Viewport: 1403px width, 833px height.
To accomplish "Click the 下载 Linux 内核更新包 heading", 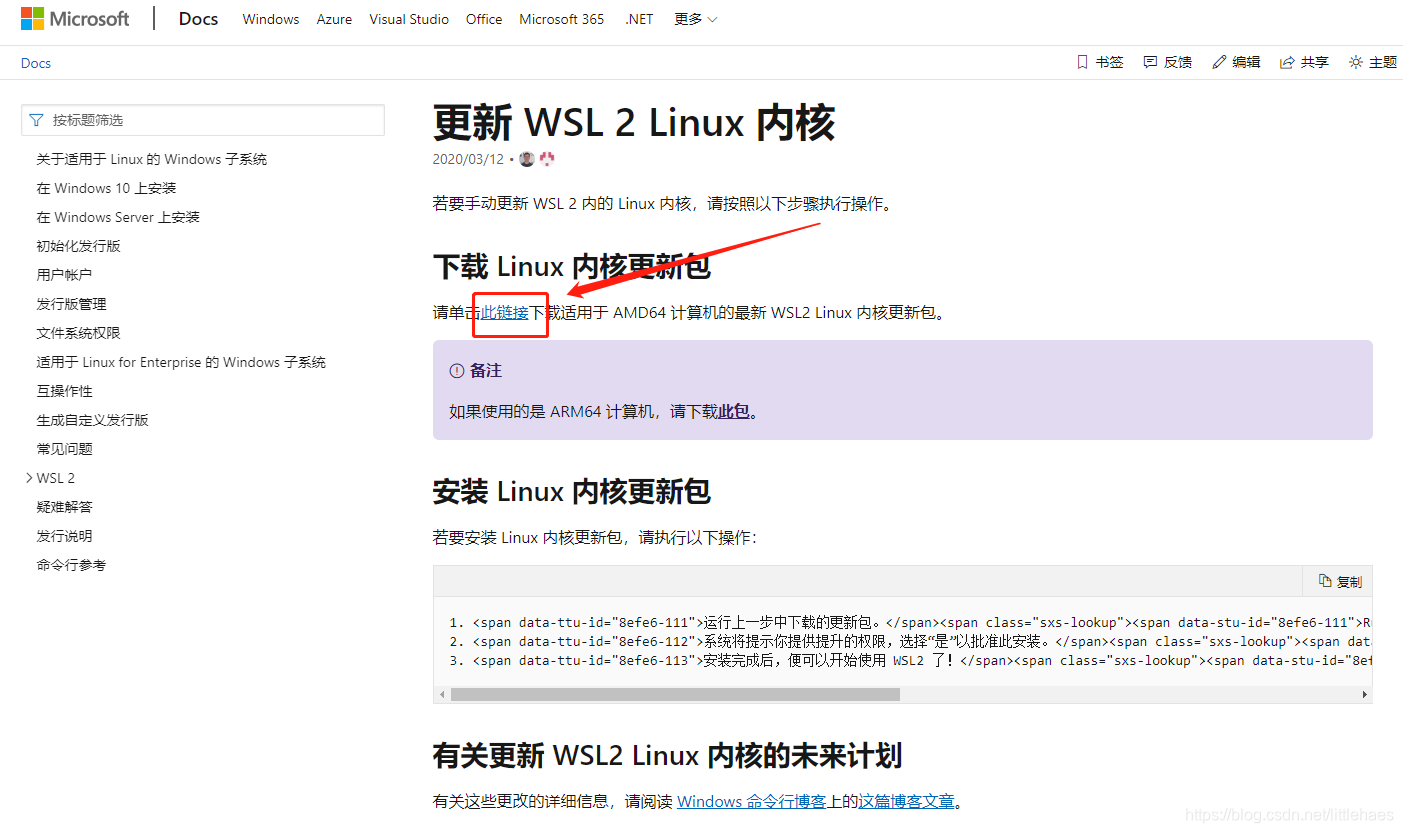I will tap(572, 267).
